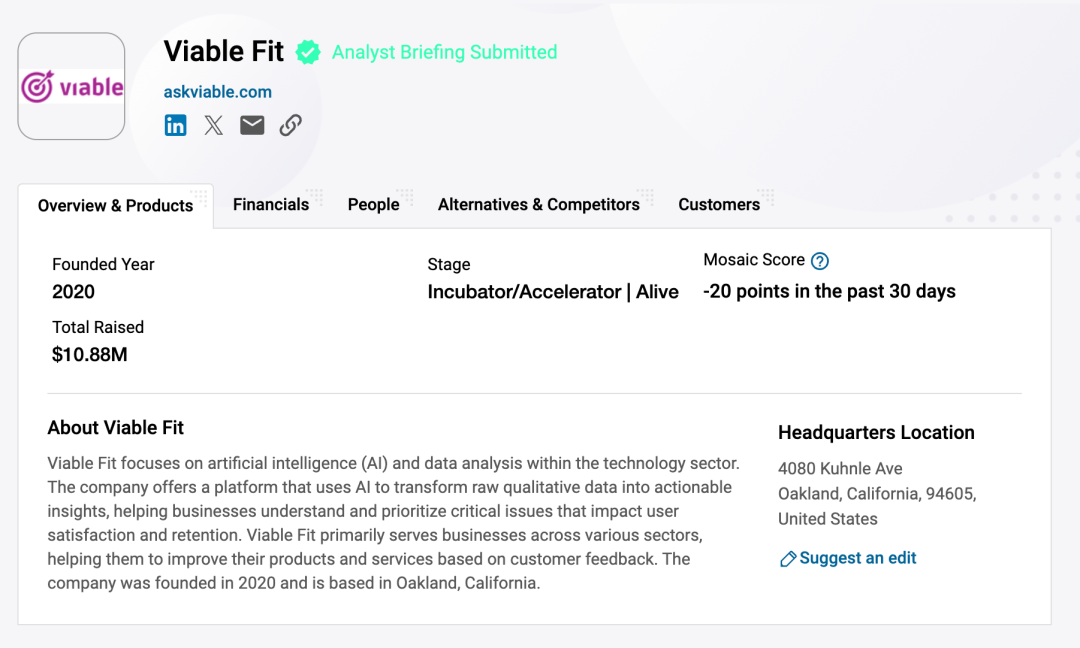Click the pencil icon beside Suggest an edit
Screen dimensions: 1080x648
click(x=787, y=559)
